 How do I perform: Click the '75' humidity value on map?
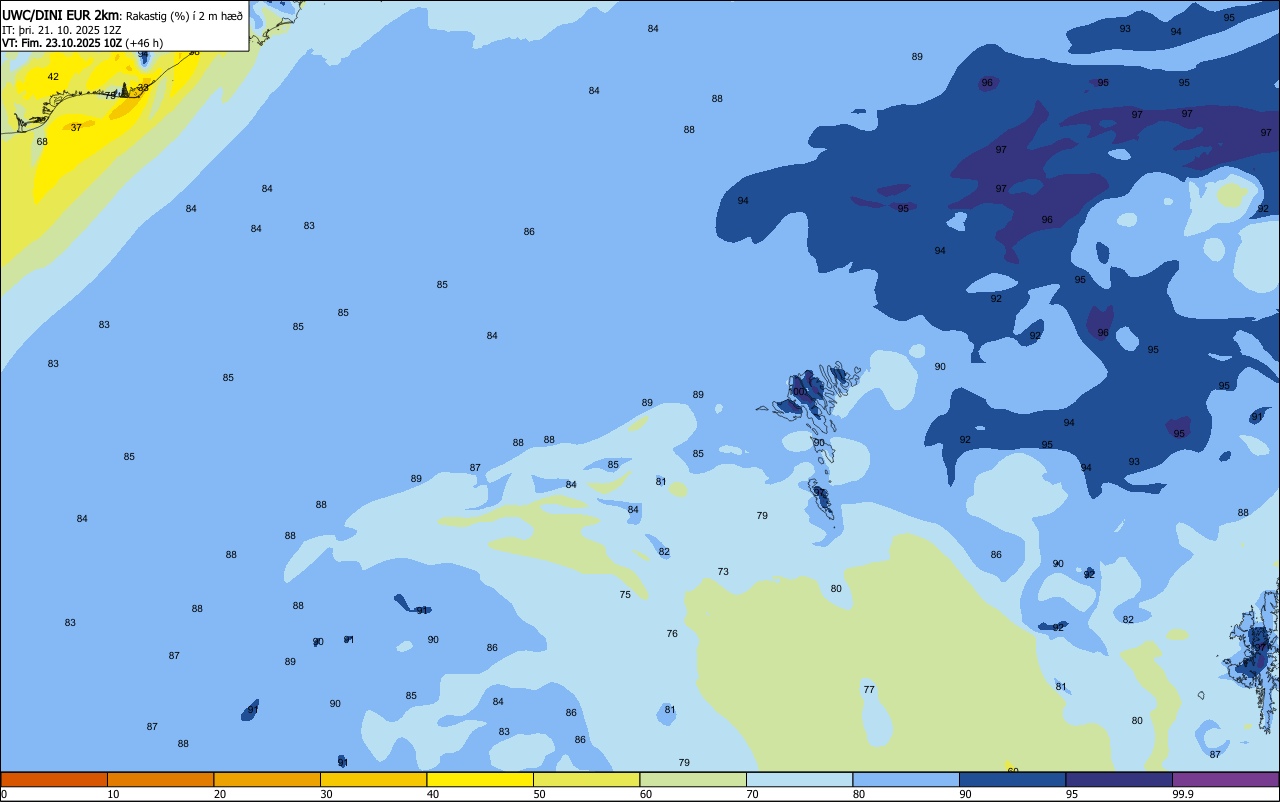click(x=625, y=595)
